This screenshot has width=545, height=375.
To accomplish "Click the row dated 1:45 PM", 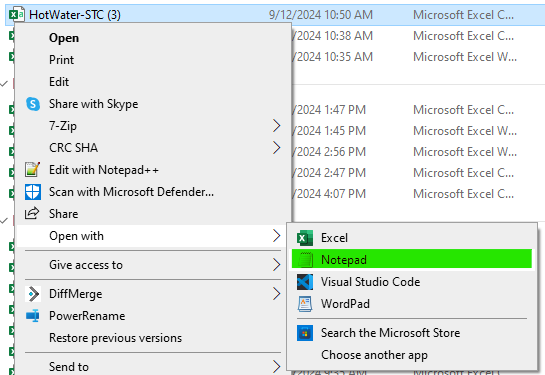I will [x=418, y=131].
